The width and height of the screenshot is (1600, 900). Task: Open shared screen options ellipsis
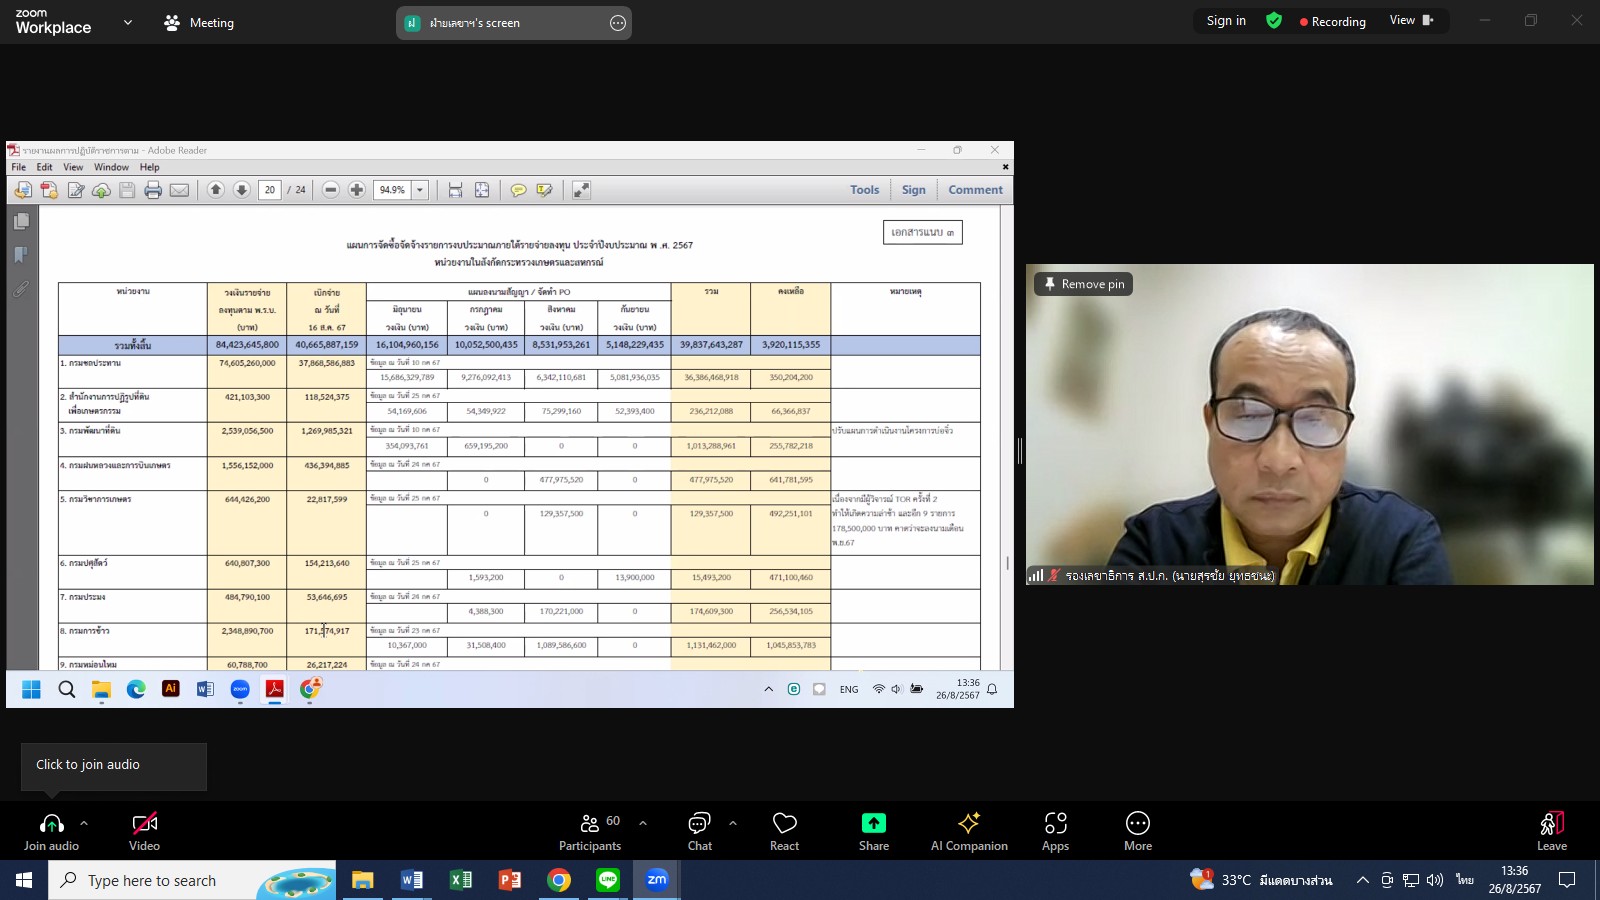click(618, 23)
